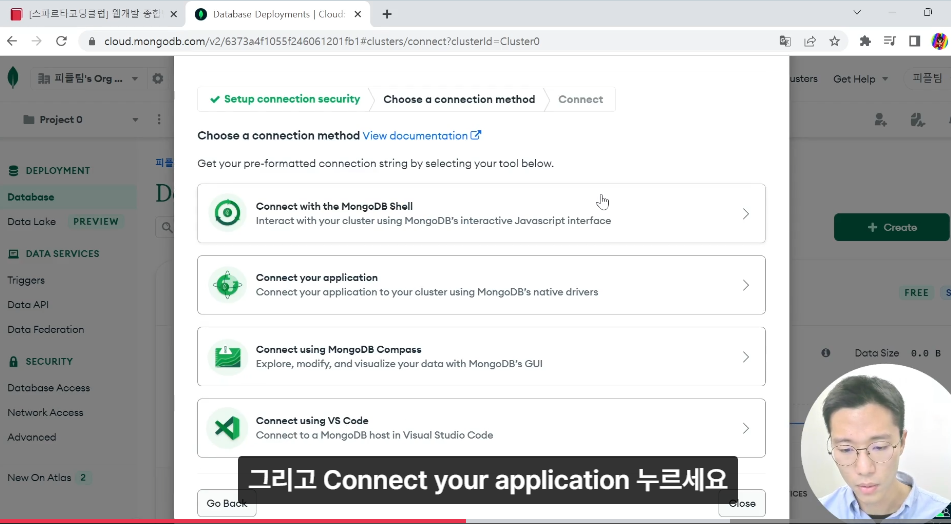Open Advanced in sidebar
The height and width of the screenshot is (524, 951).
tap(32, 437)
